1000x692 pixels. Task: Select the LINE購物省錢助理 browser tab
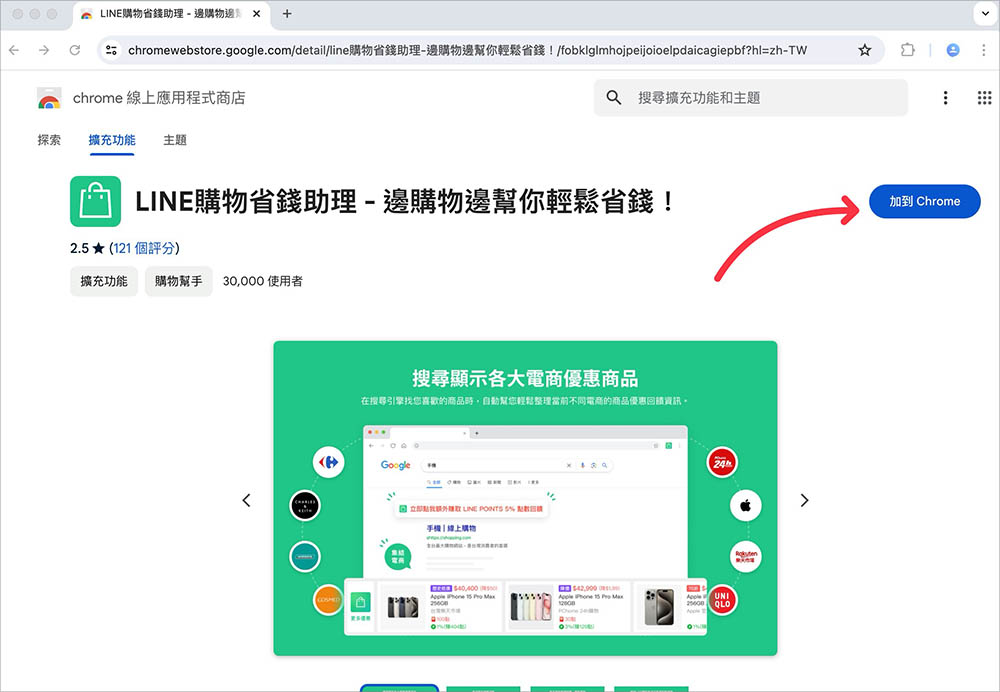coord(171,14)
